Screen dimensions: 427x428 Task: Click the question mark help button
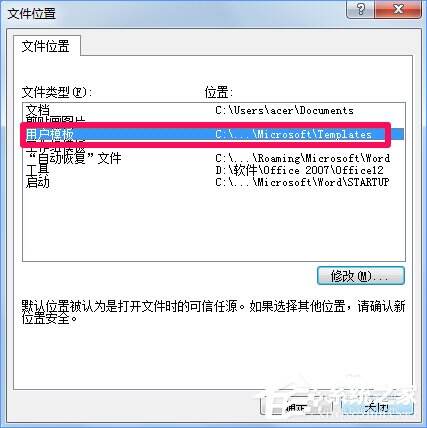[360, 9]
